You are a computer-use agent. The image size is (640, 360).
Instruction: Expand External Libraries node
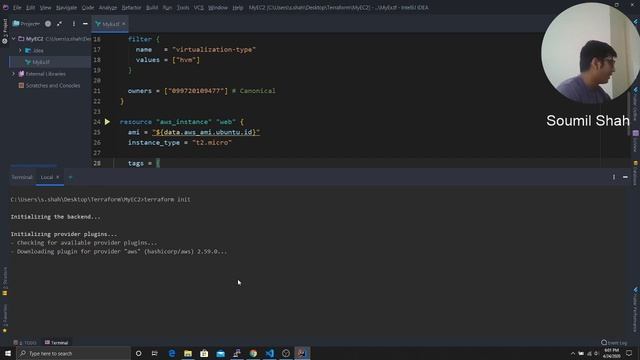coord(13,74)
